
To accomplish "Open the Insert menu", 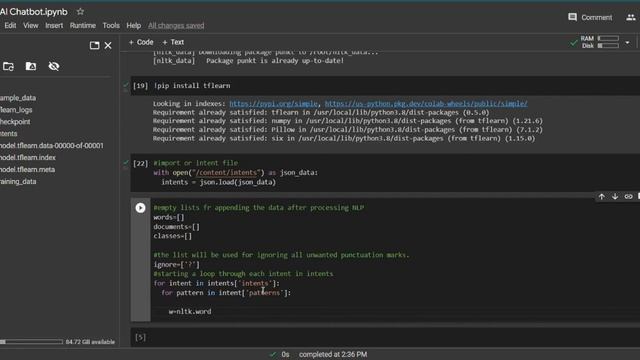I will coord(54,25).
